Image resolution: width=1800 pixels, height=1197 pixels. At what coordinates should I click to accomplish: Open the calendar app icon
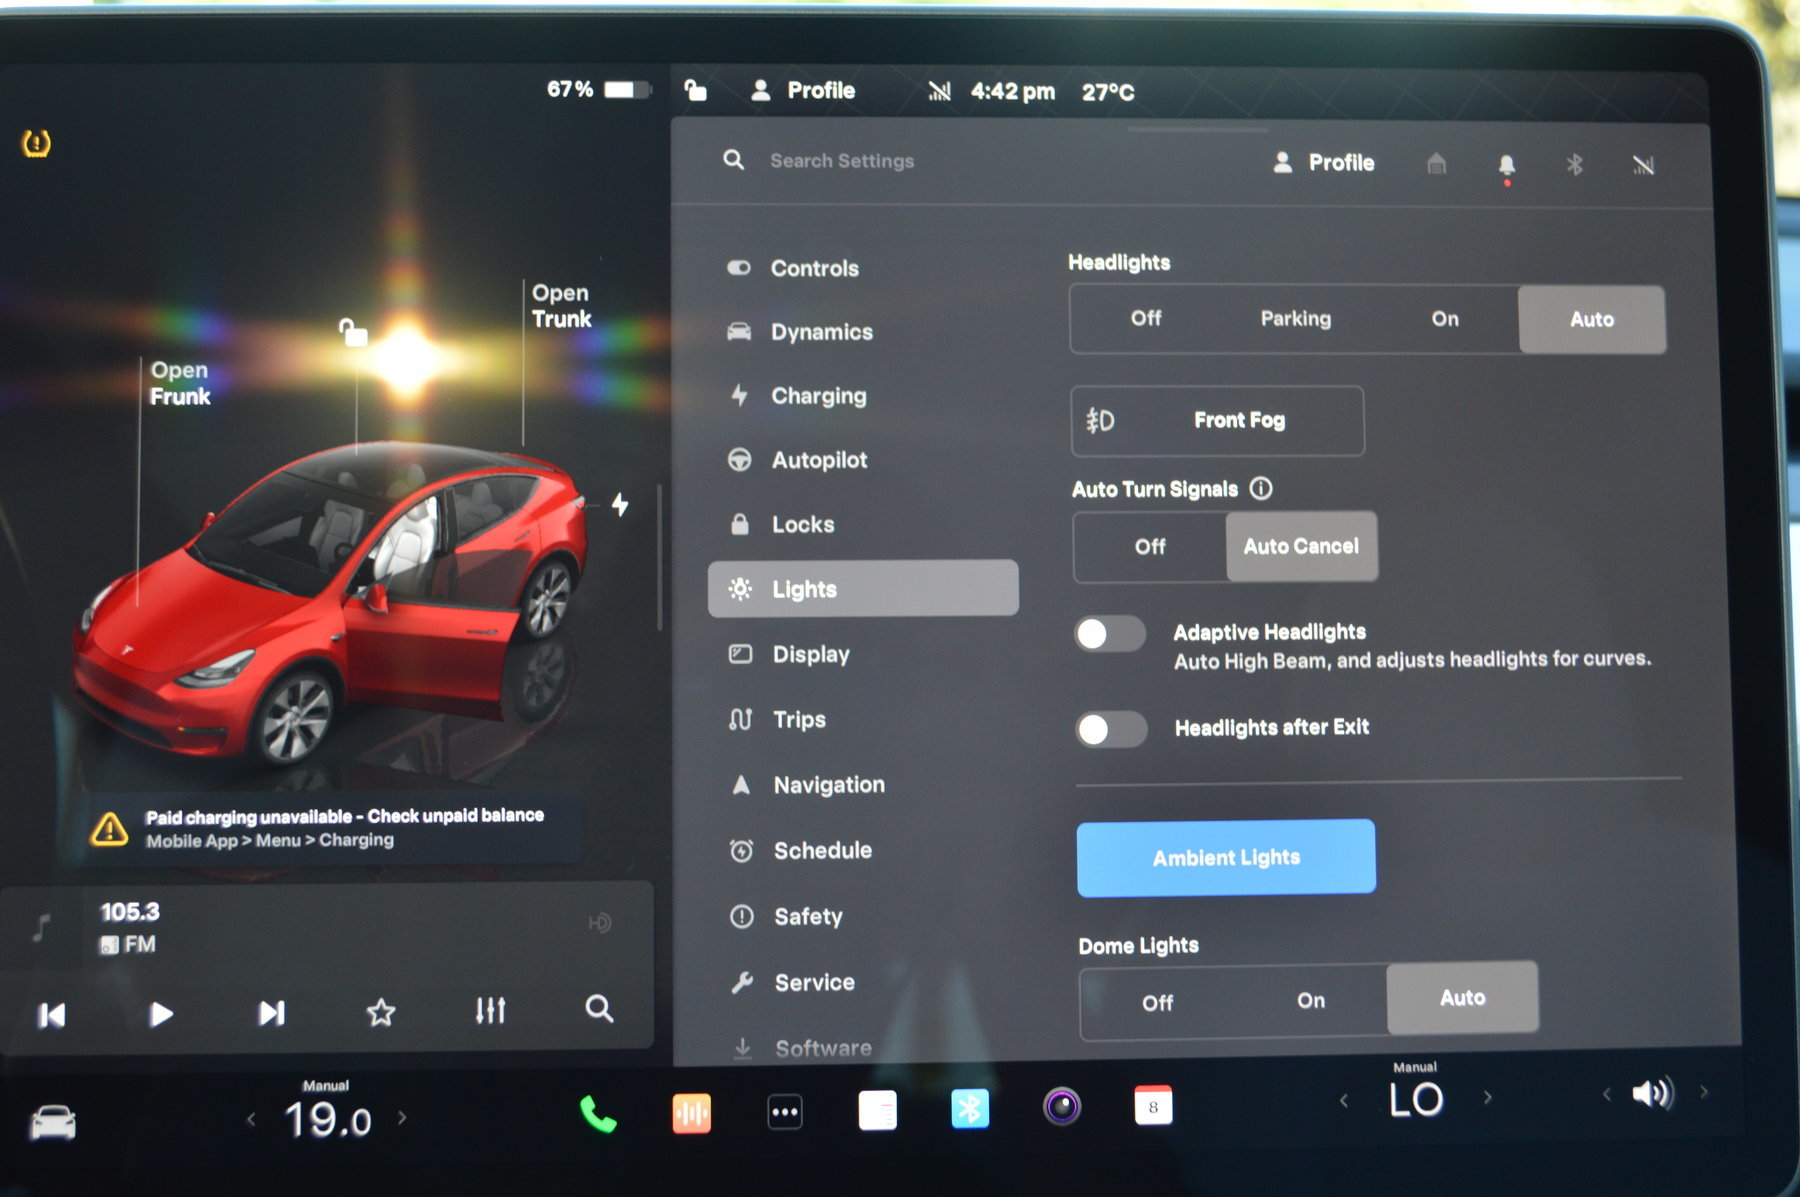pos(1153,1107)
